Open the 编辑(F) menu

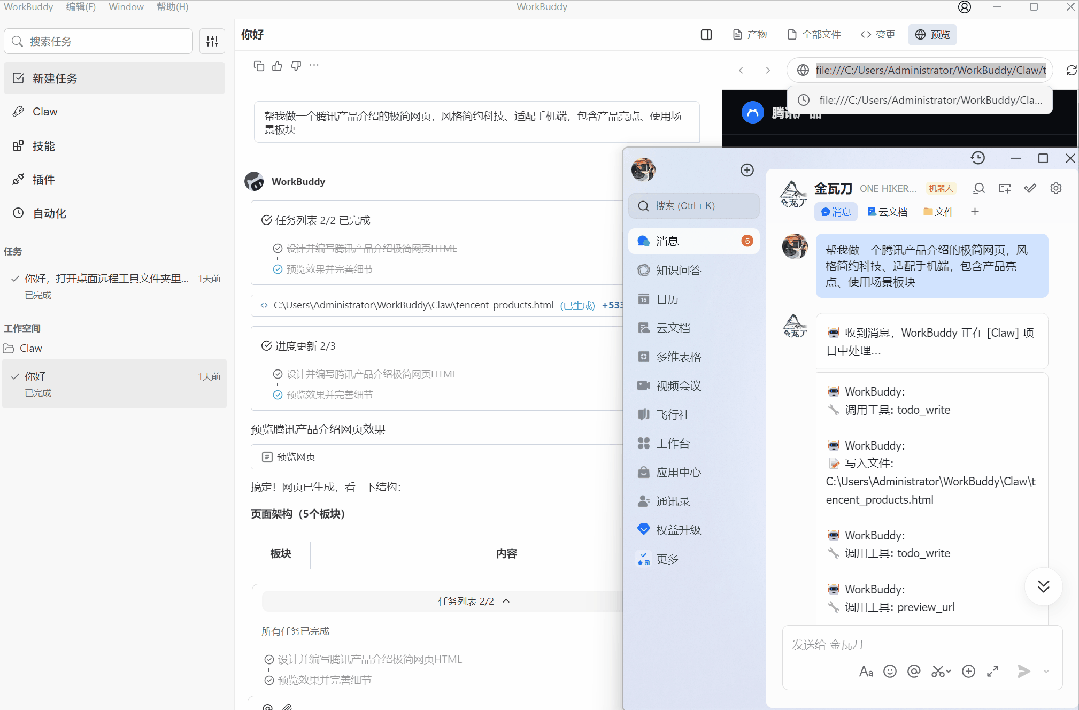point(81,7)
